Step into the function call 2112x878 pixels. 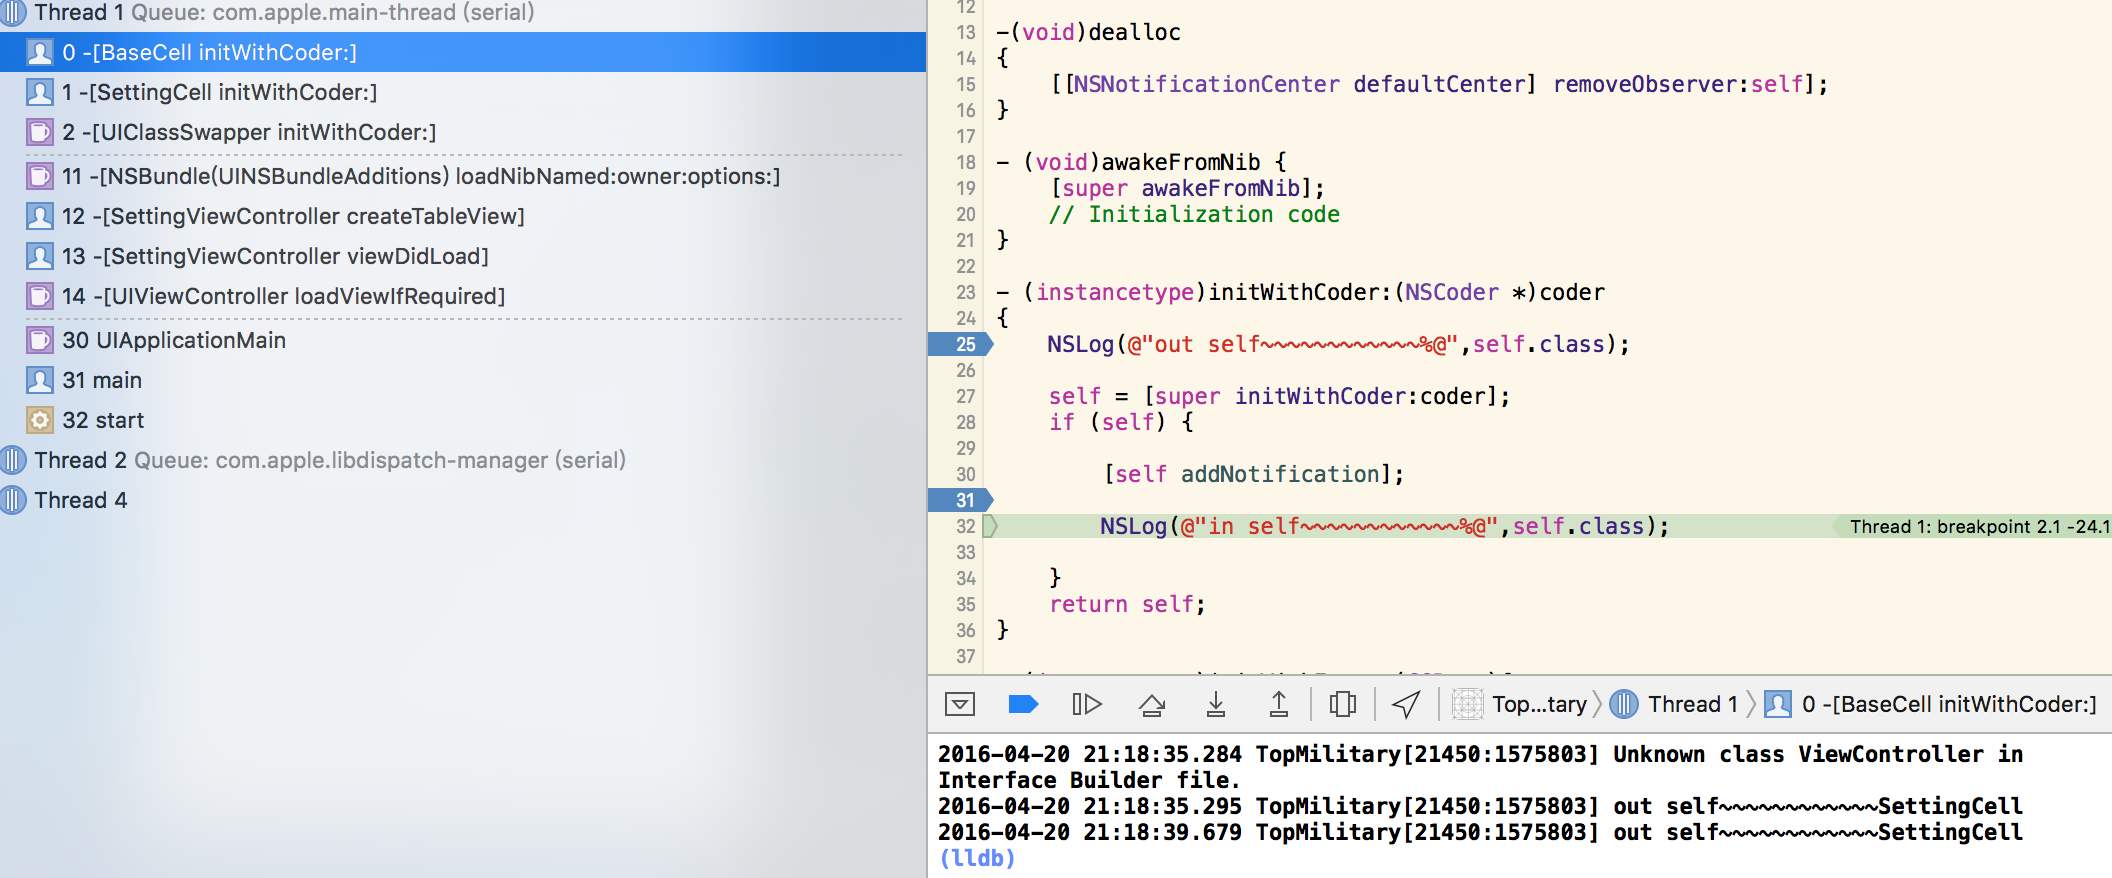1216,704
